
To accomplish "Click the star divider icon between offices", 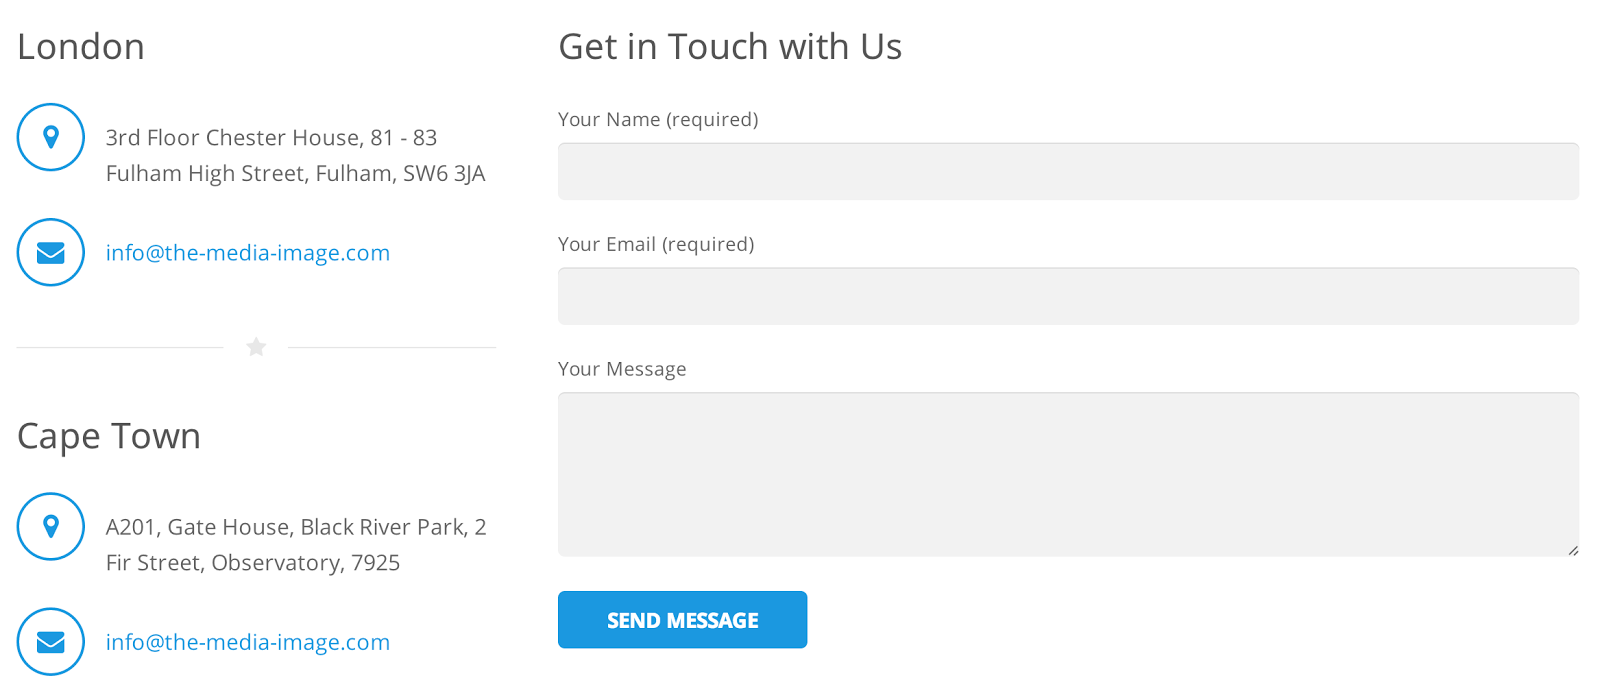I will point(256,347).
